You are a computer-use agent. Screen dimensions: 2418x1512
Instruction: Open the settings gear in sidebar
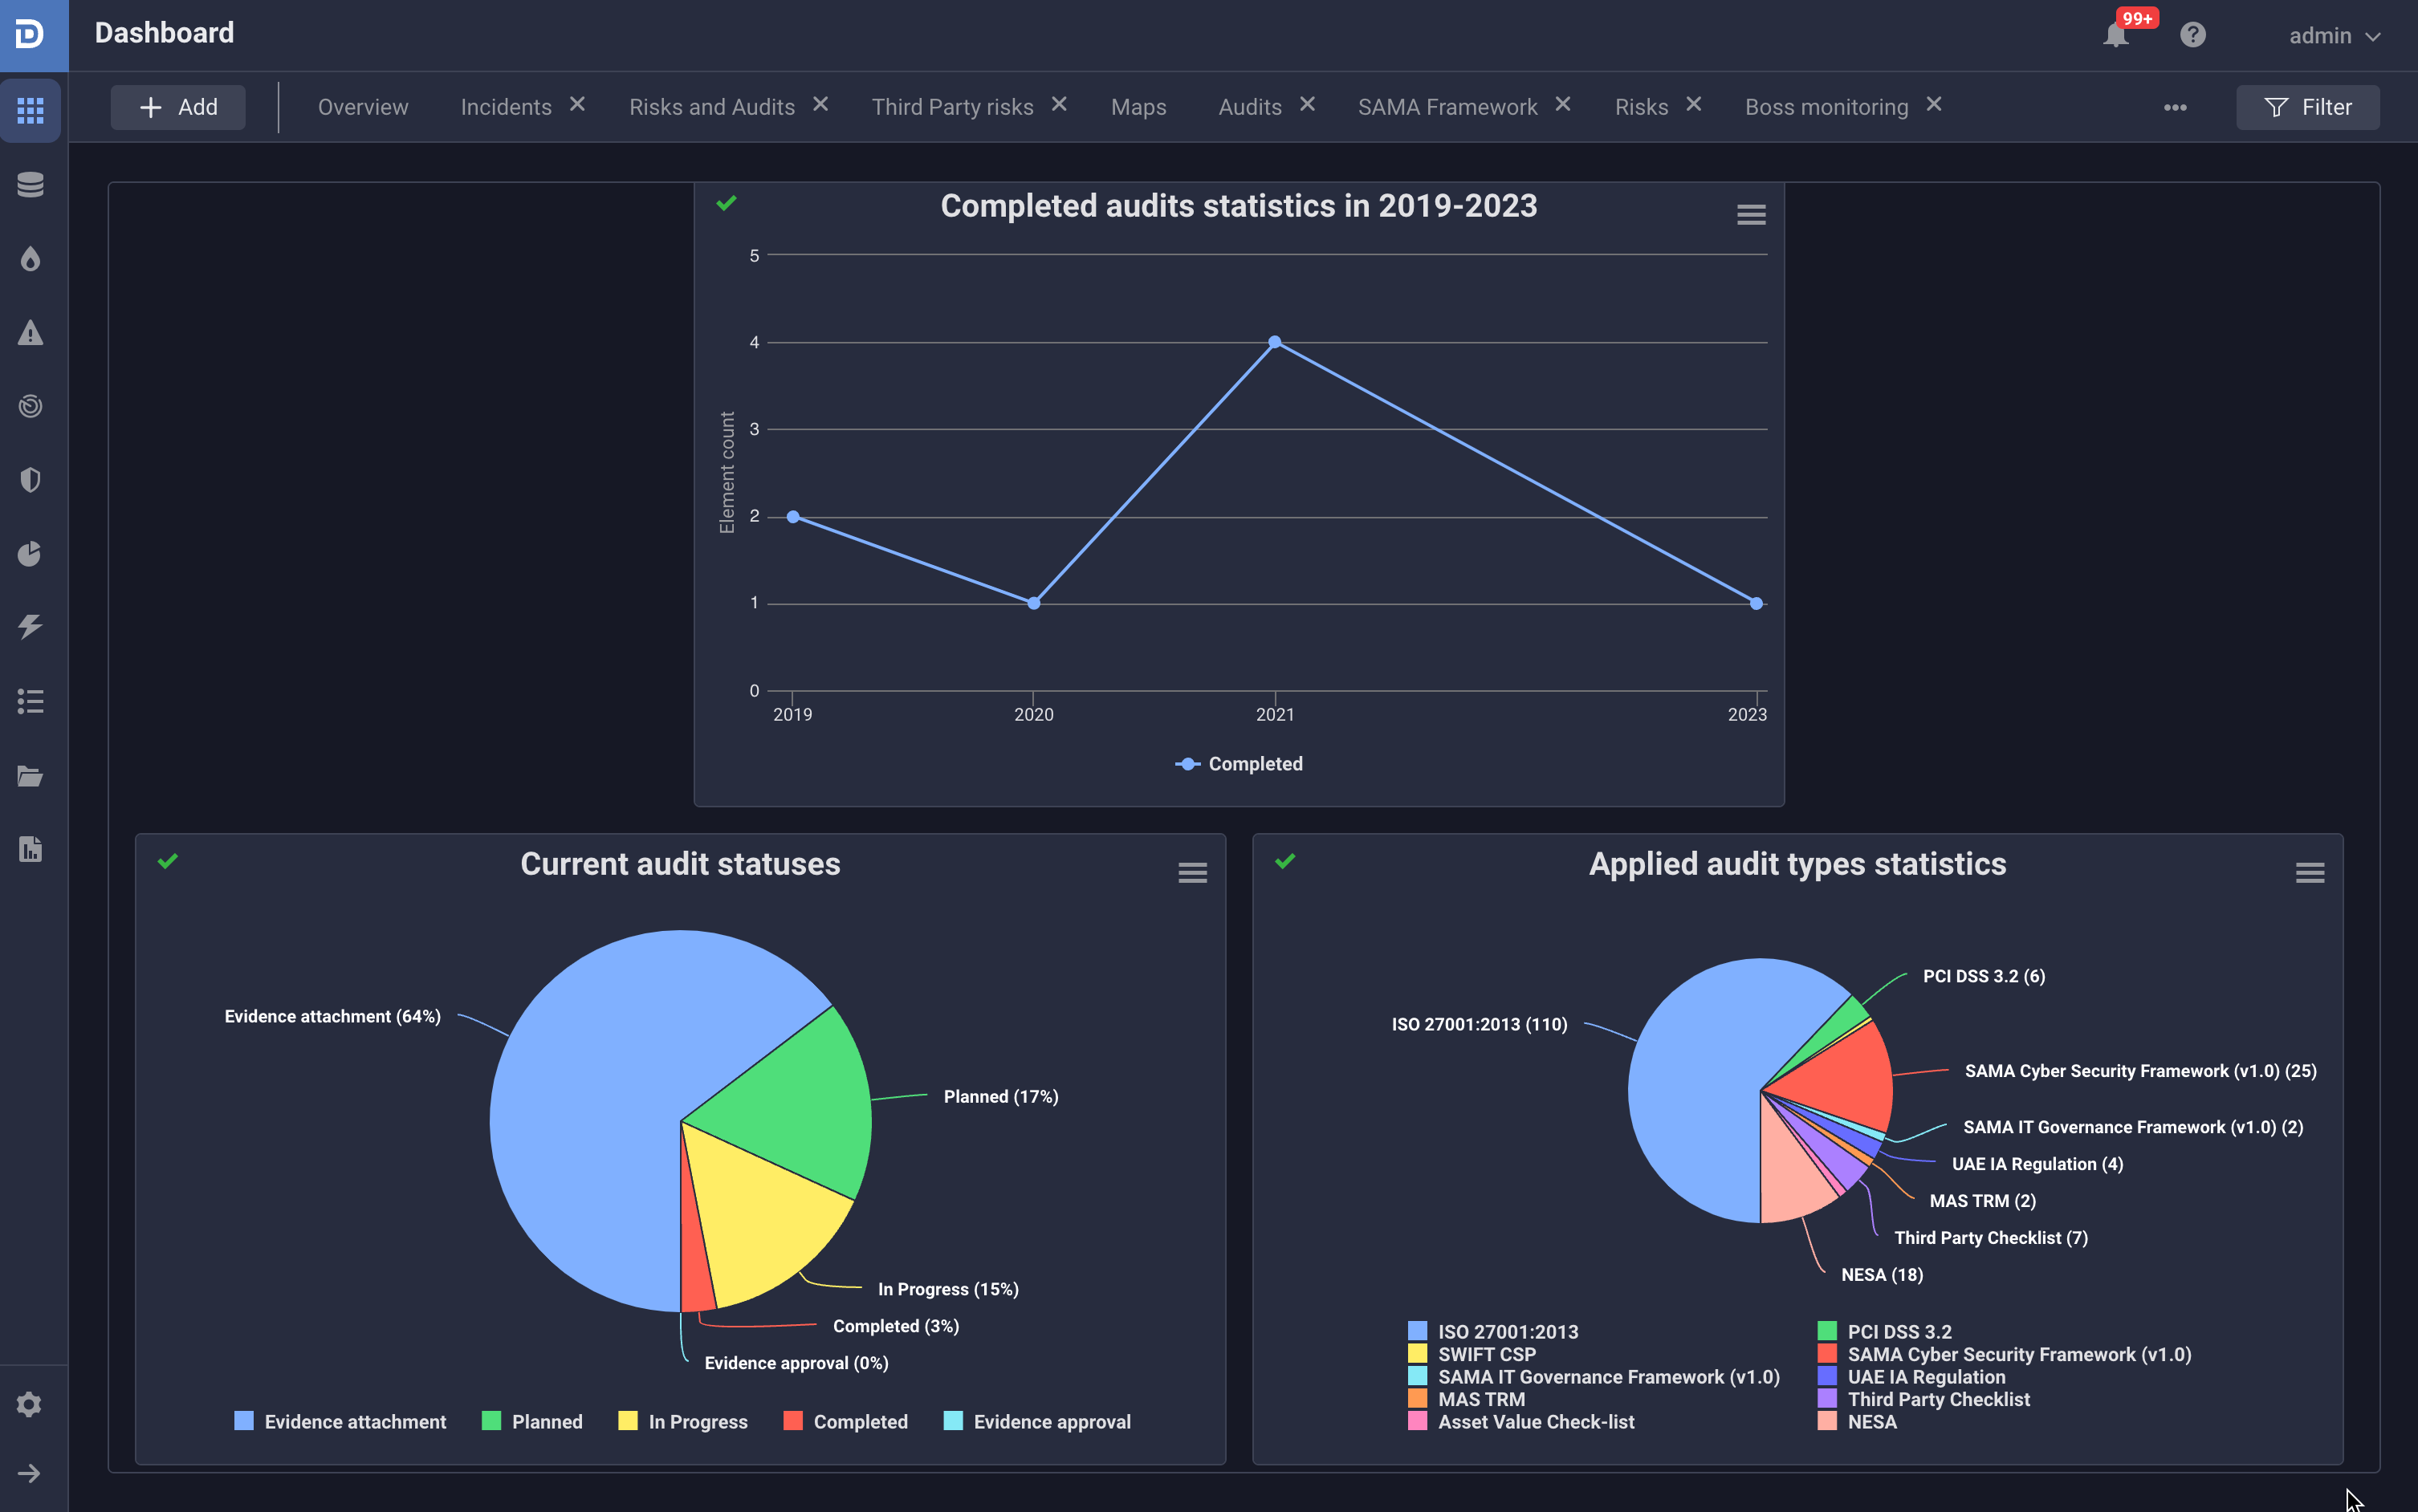pos(30,1404)
